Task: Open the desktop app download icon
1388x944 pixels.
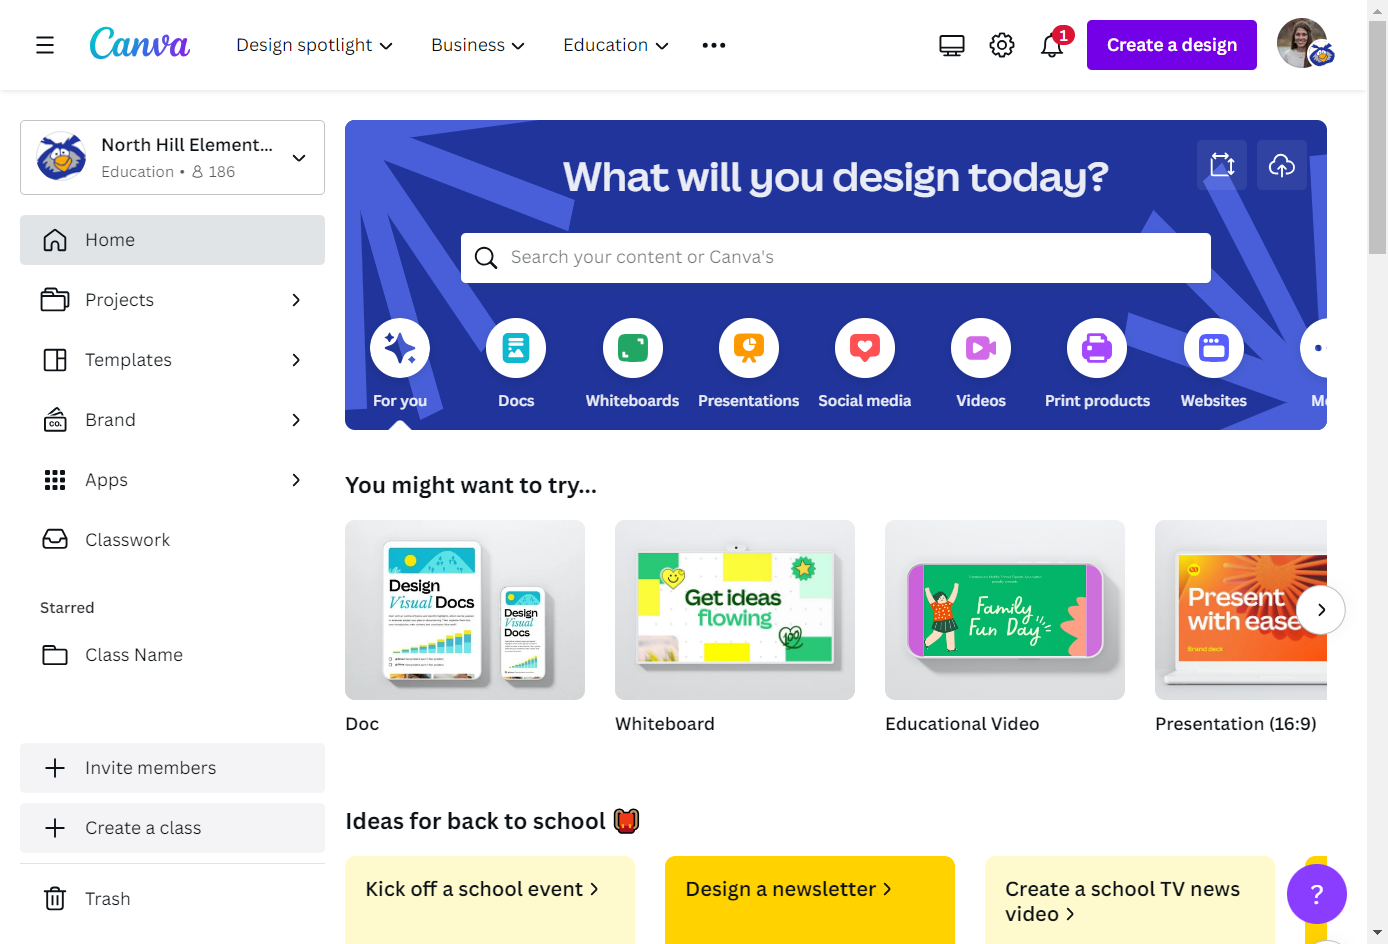Action: point(952,45)
